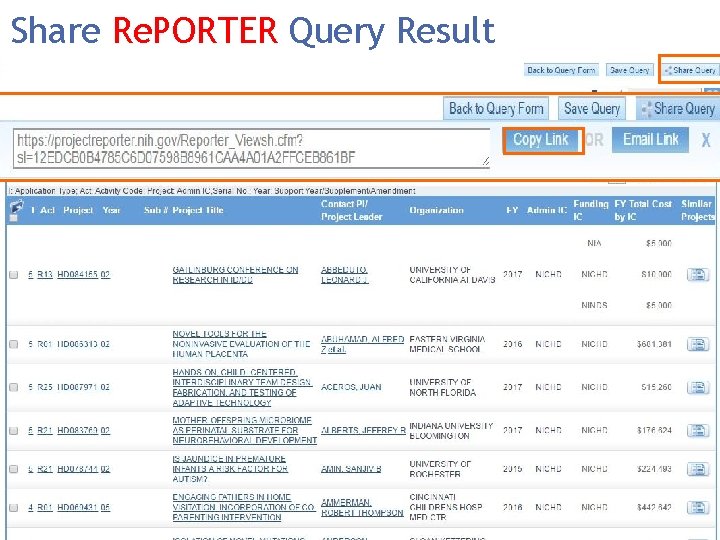Click UNIVERSITY OF NORTH FLORIDA cell

[x=442, y=387]
